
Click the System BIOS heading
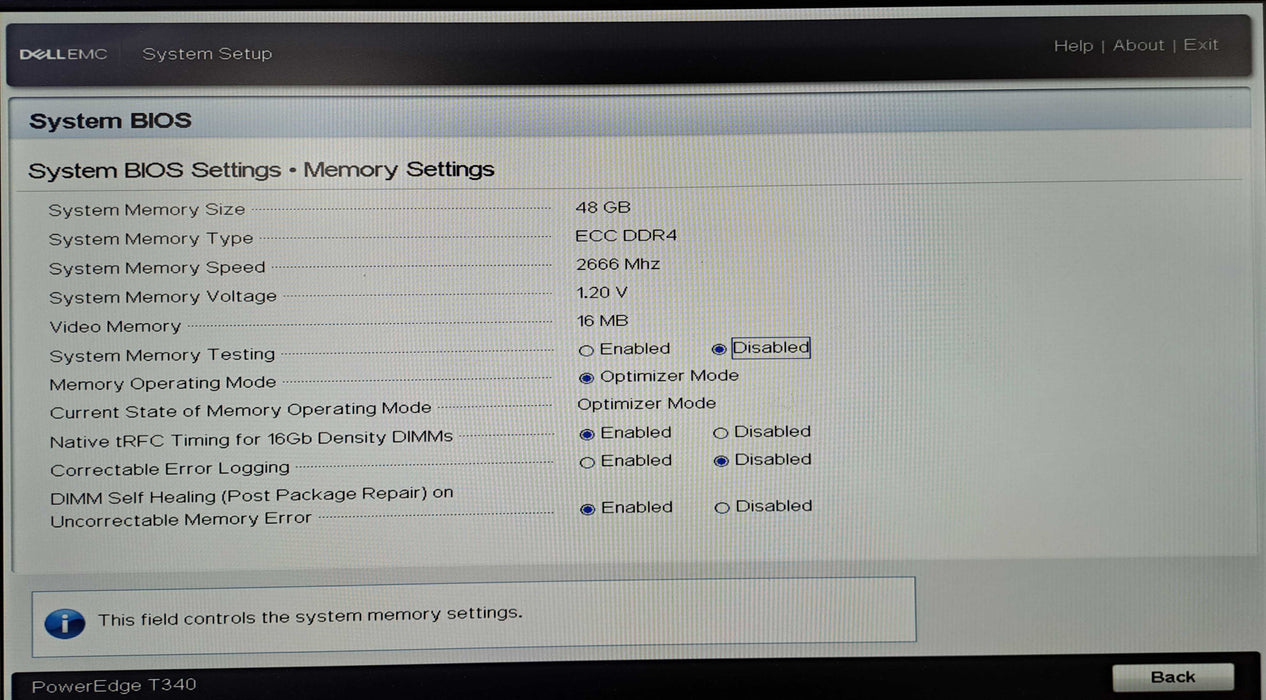tap(110, 121)
